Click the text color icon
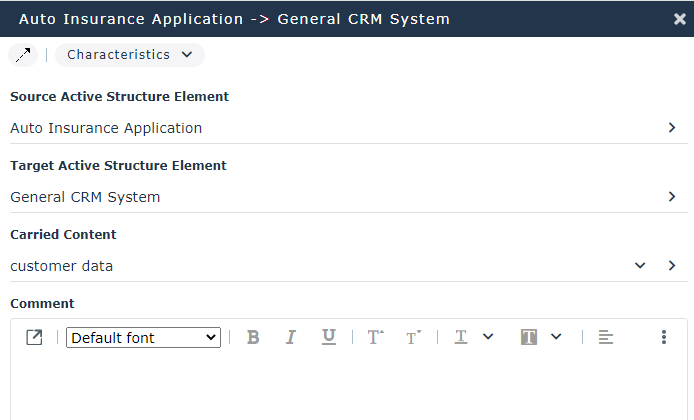The width and height of the screenshot is (694, 420). tap(461, 338)
